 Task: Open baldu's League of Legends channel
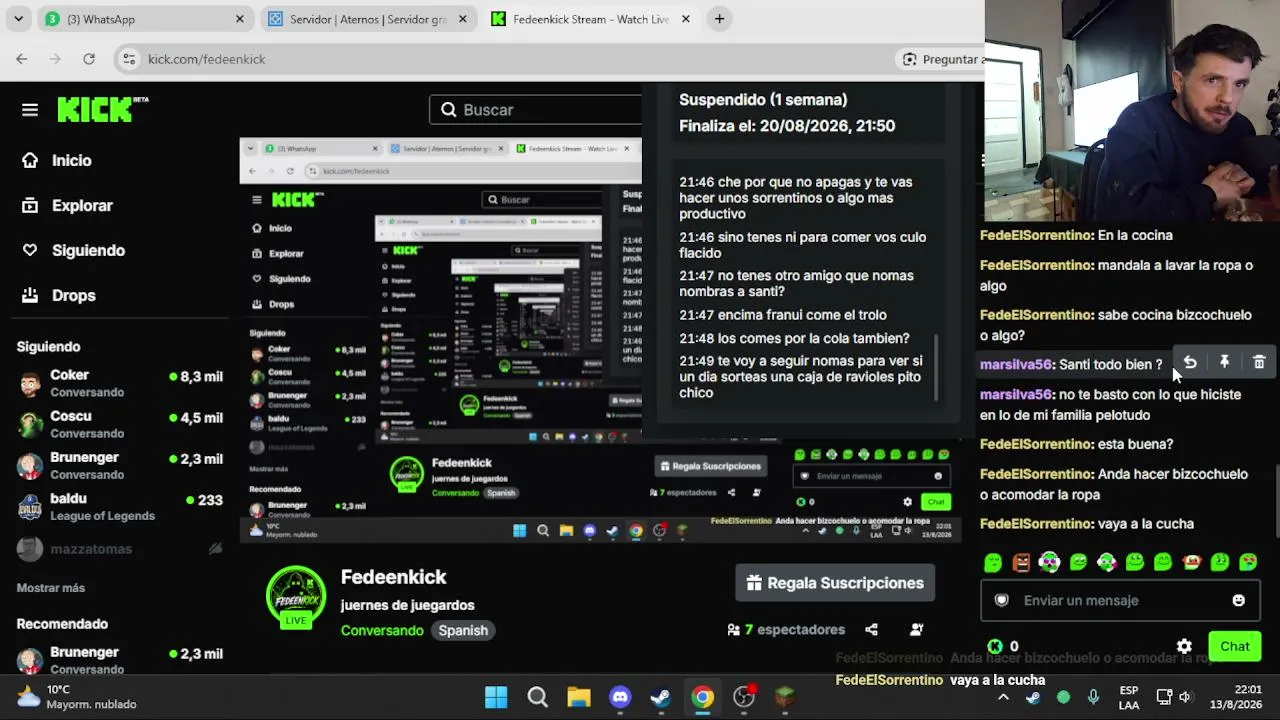pyautogui.click(x=120, y=506)
